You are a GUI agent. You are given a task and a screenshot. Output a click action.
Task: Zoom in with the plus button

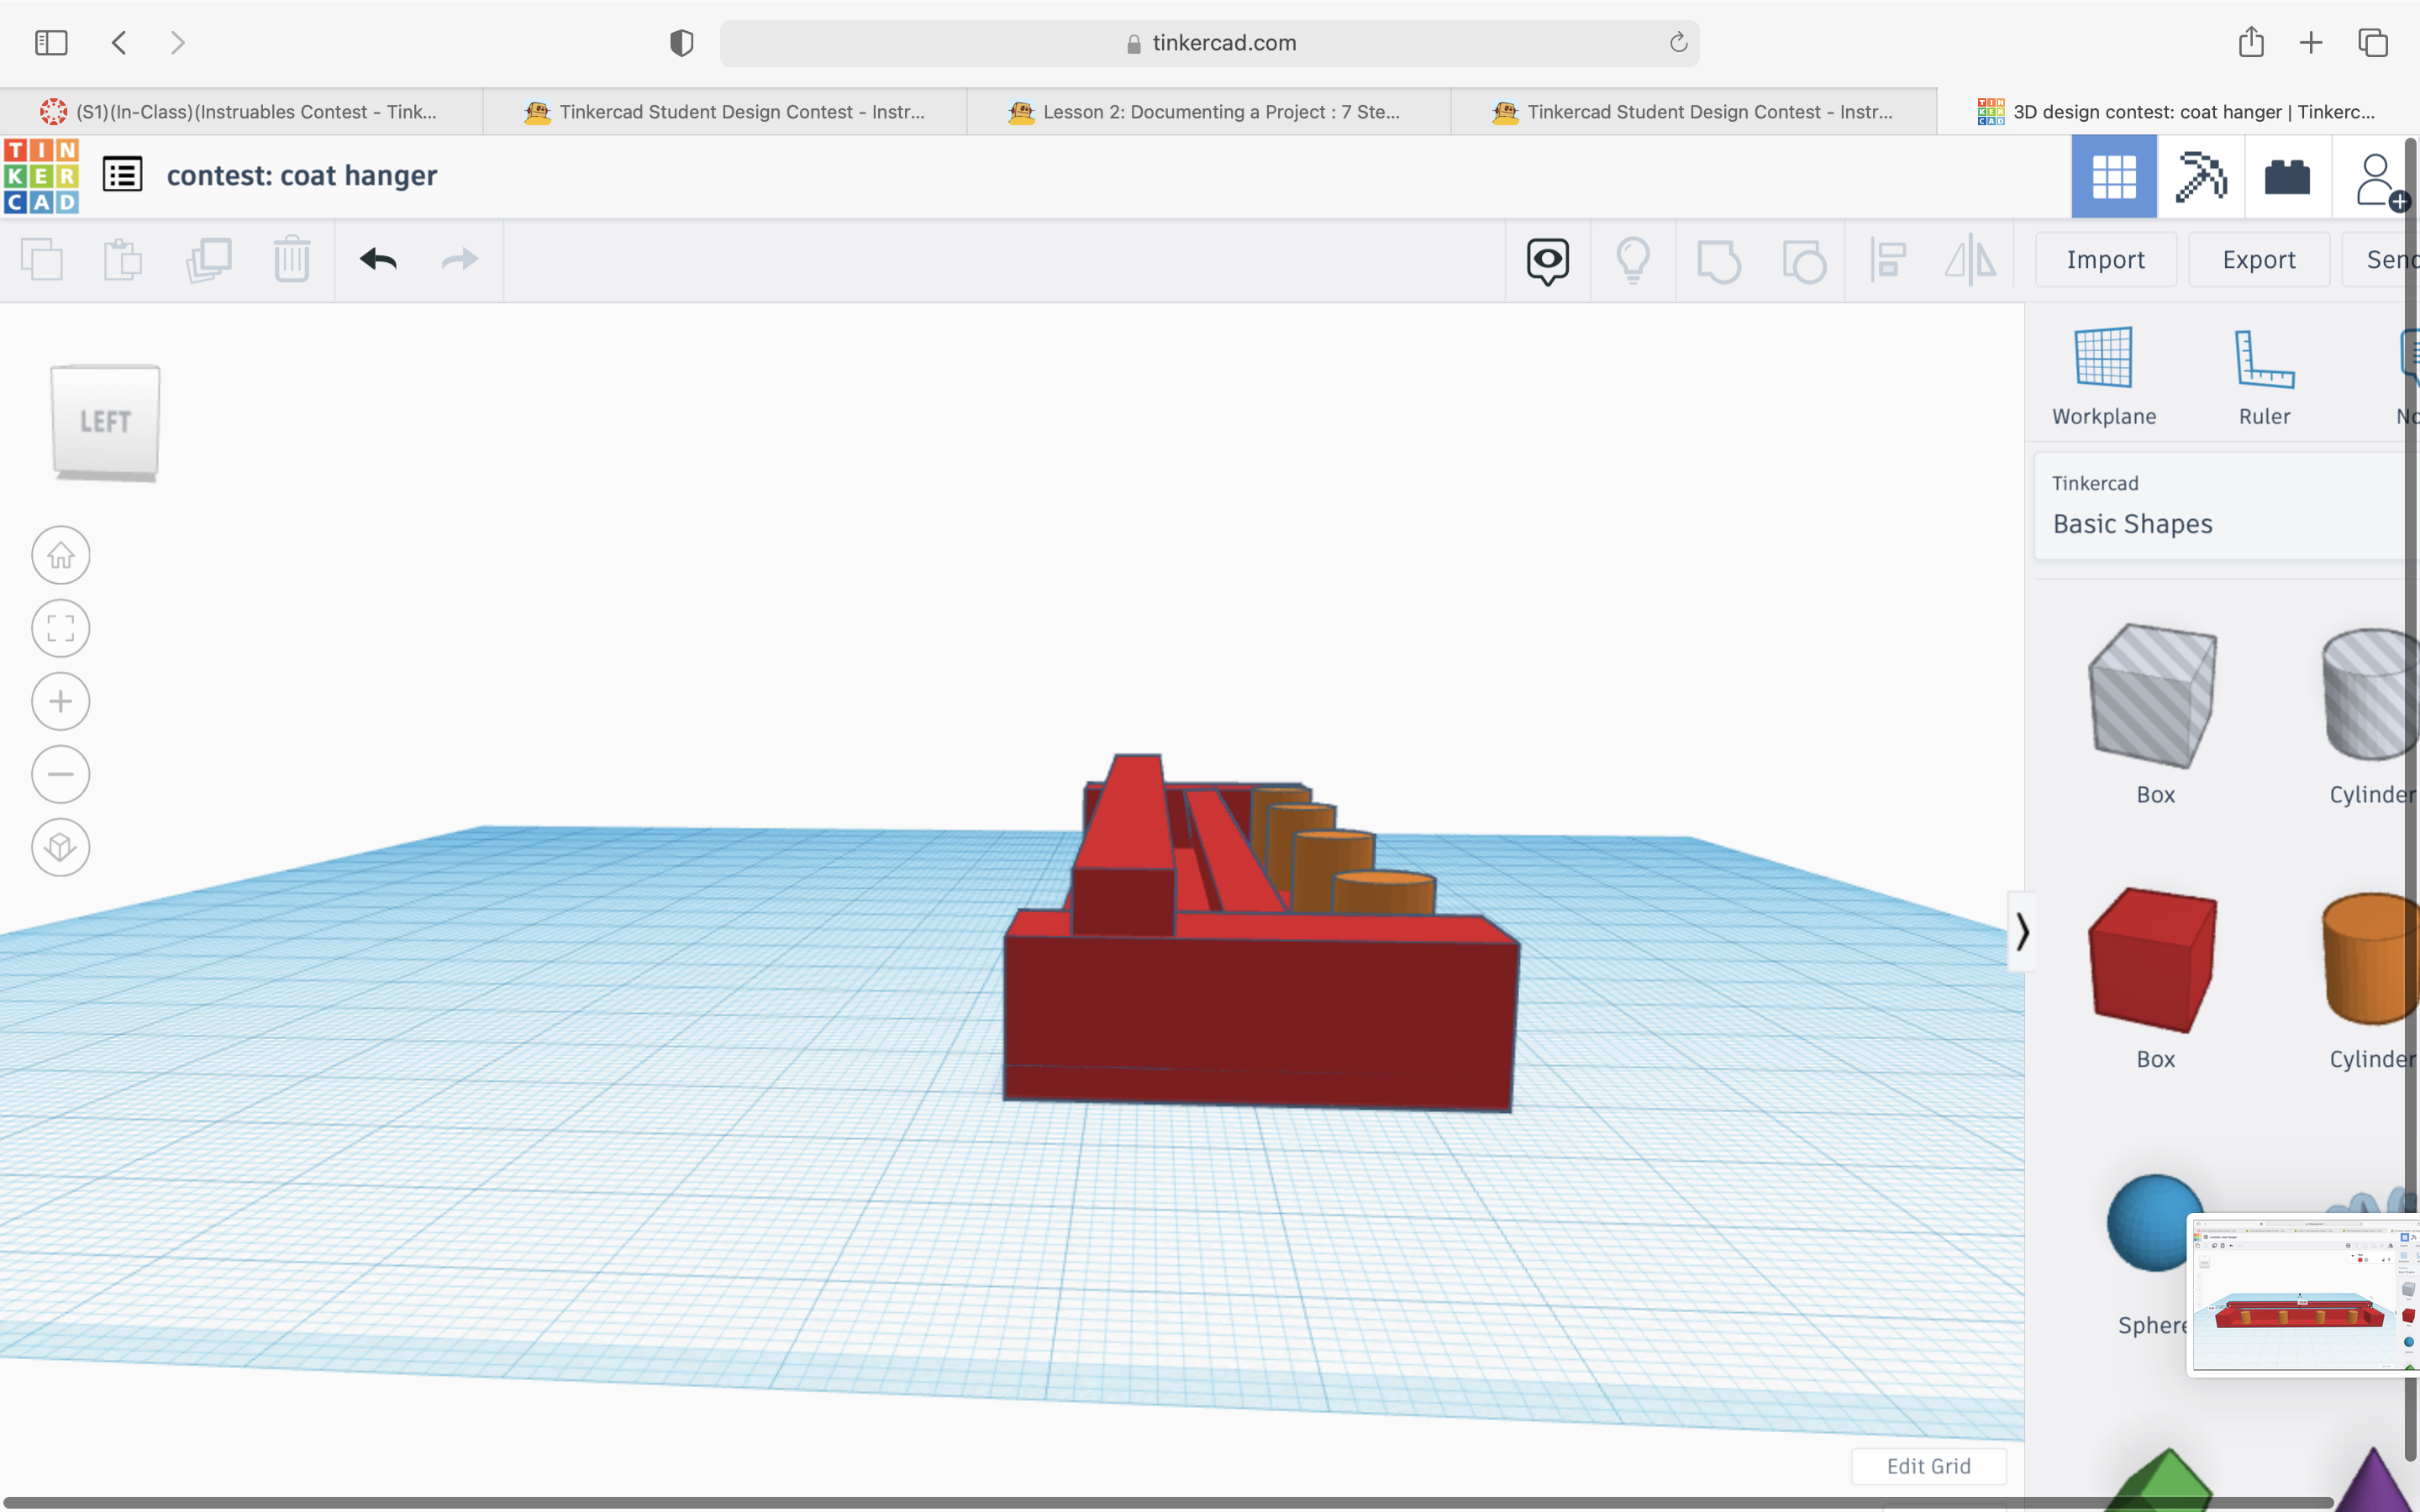(x=61, y=701)
